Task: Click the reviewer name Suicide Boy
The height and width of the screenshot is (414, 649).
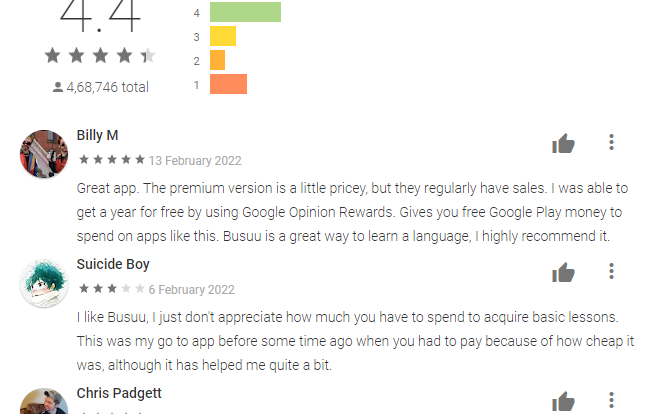Action: coord(113,265)
